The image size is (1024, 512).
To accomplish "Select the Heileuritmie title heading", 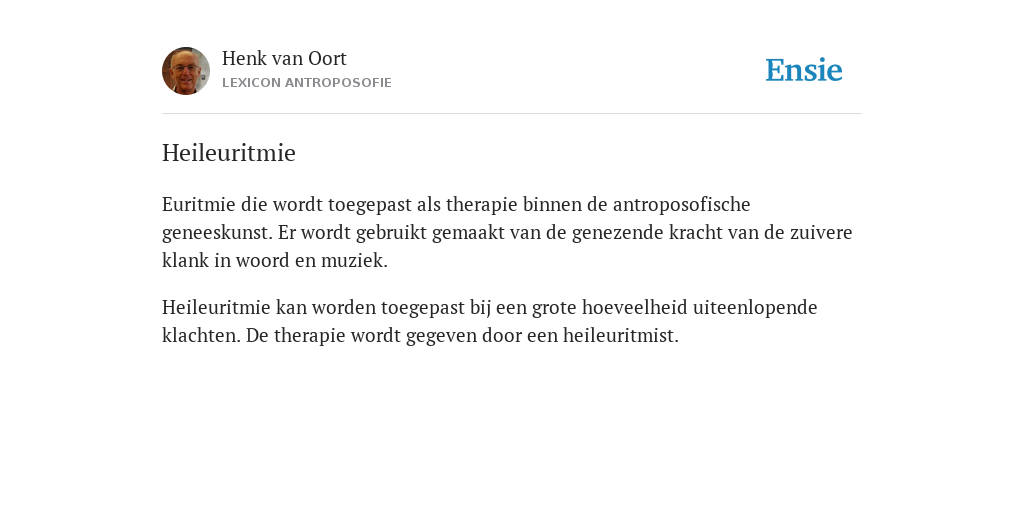I will click(229, 153).
